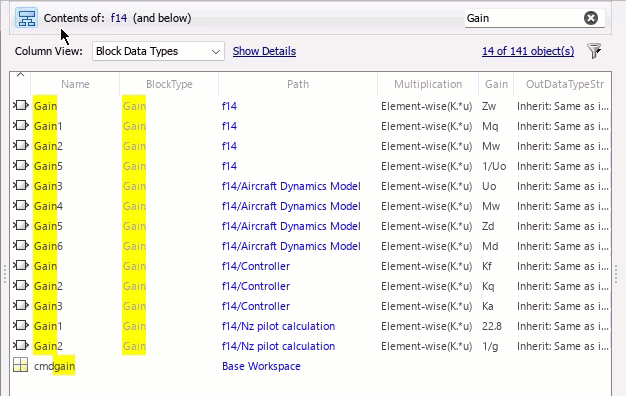Click the Gain column header
This screenshot has height=396, width=626.
tap(496, 84)
